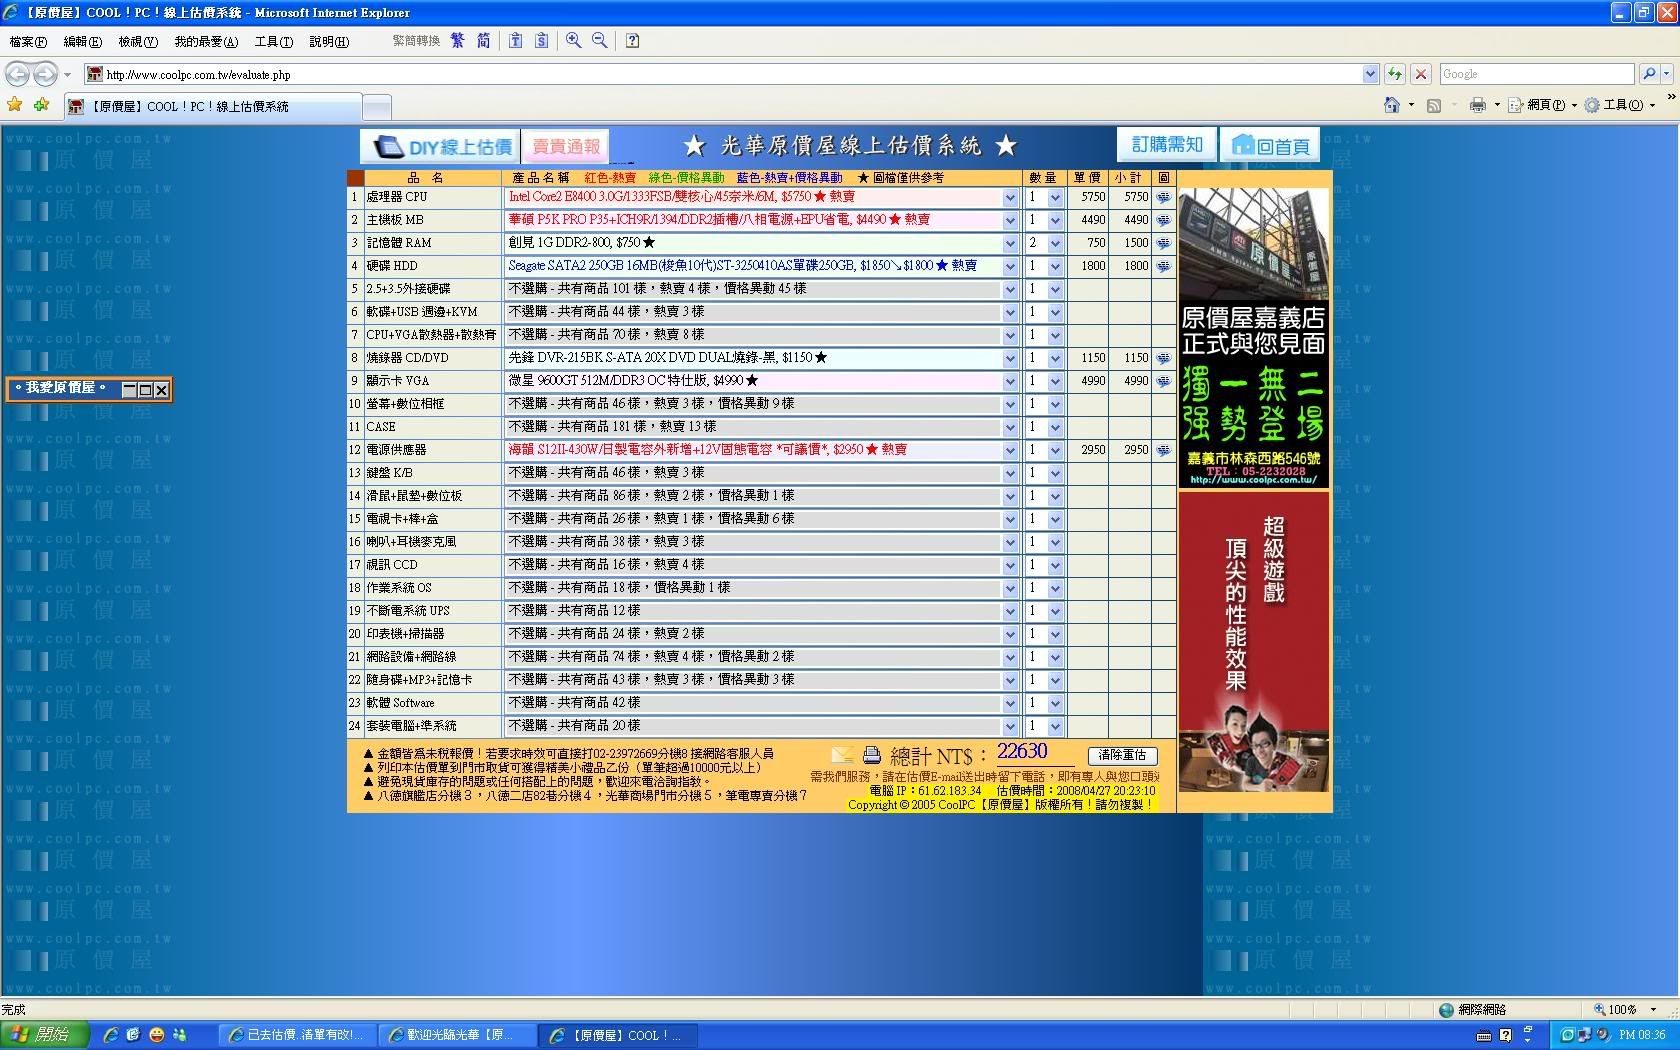1680x1050 pixels.
Task: Open the CPU product dropdown
Action: point(1010,197)
